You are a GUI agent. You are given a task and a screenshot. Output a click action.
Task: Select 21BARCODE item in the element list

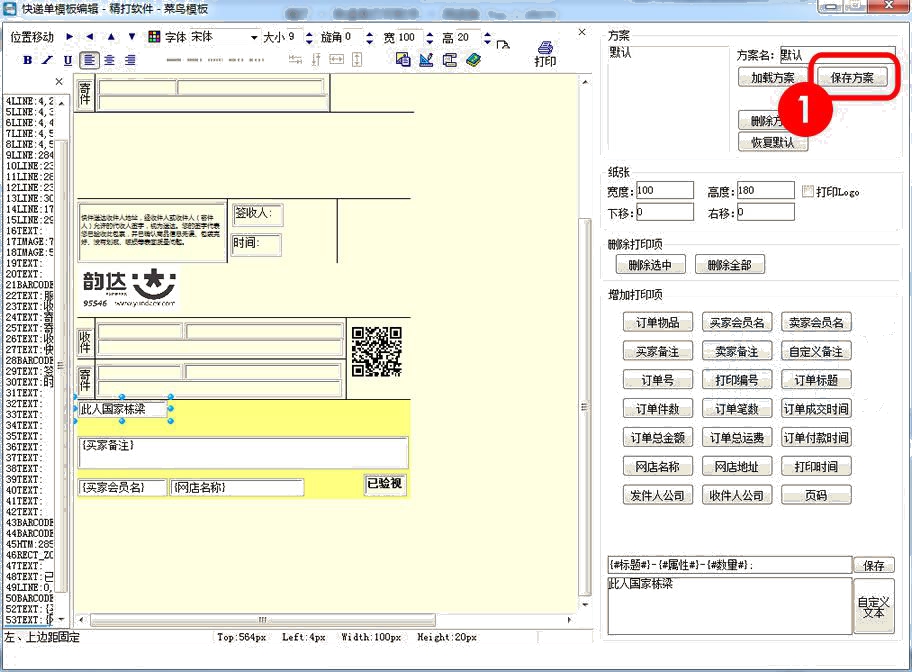point(28,285)
